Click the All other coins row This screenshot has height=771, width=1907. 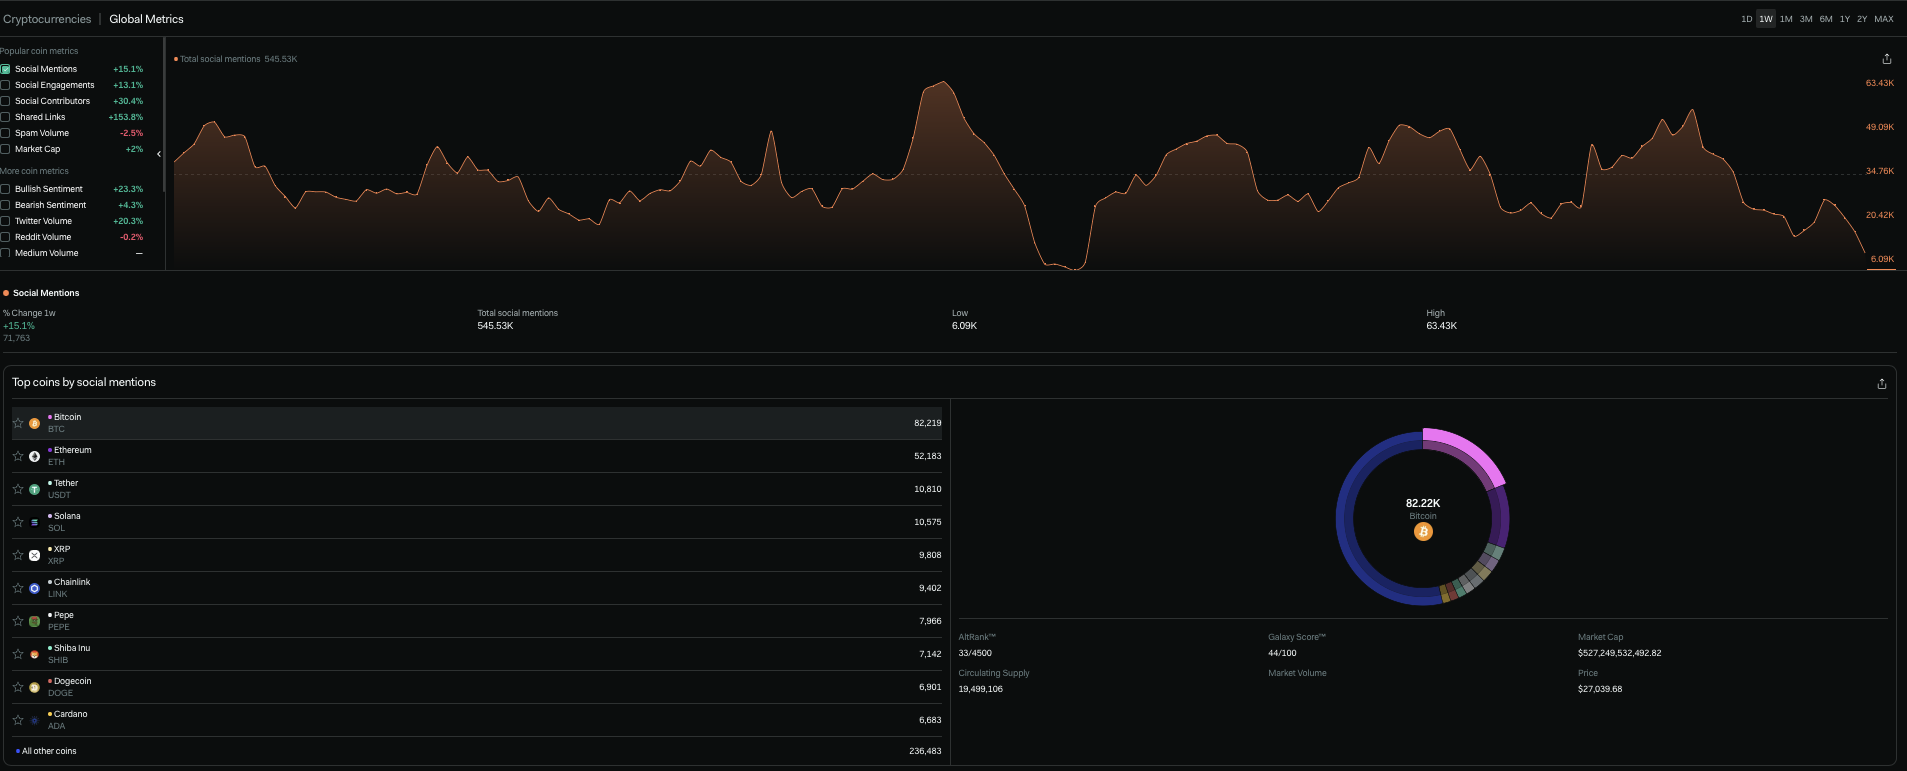476,751
